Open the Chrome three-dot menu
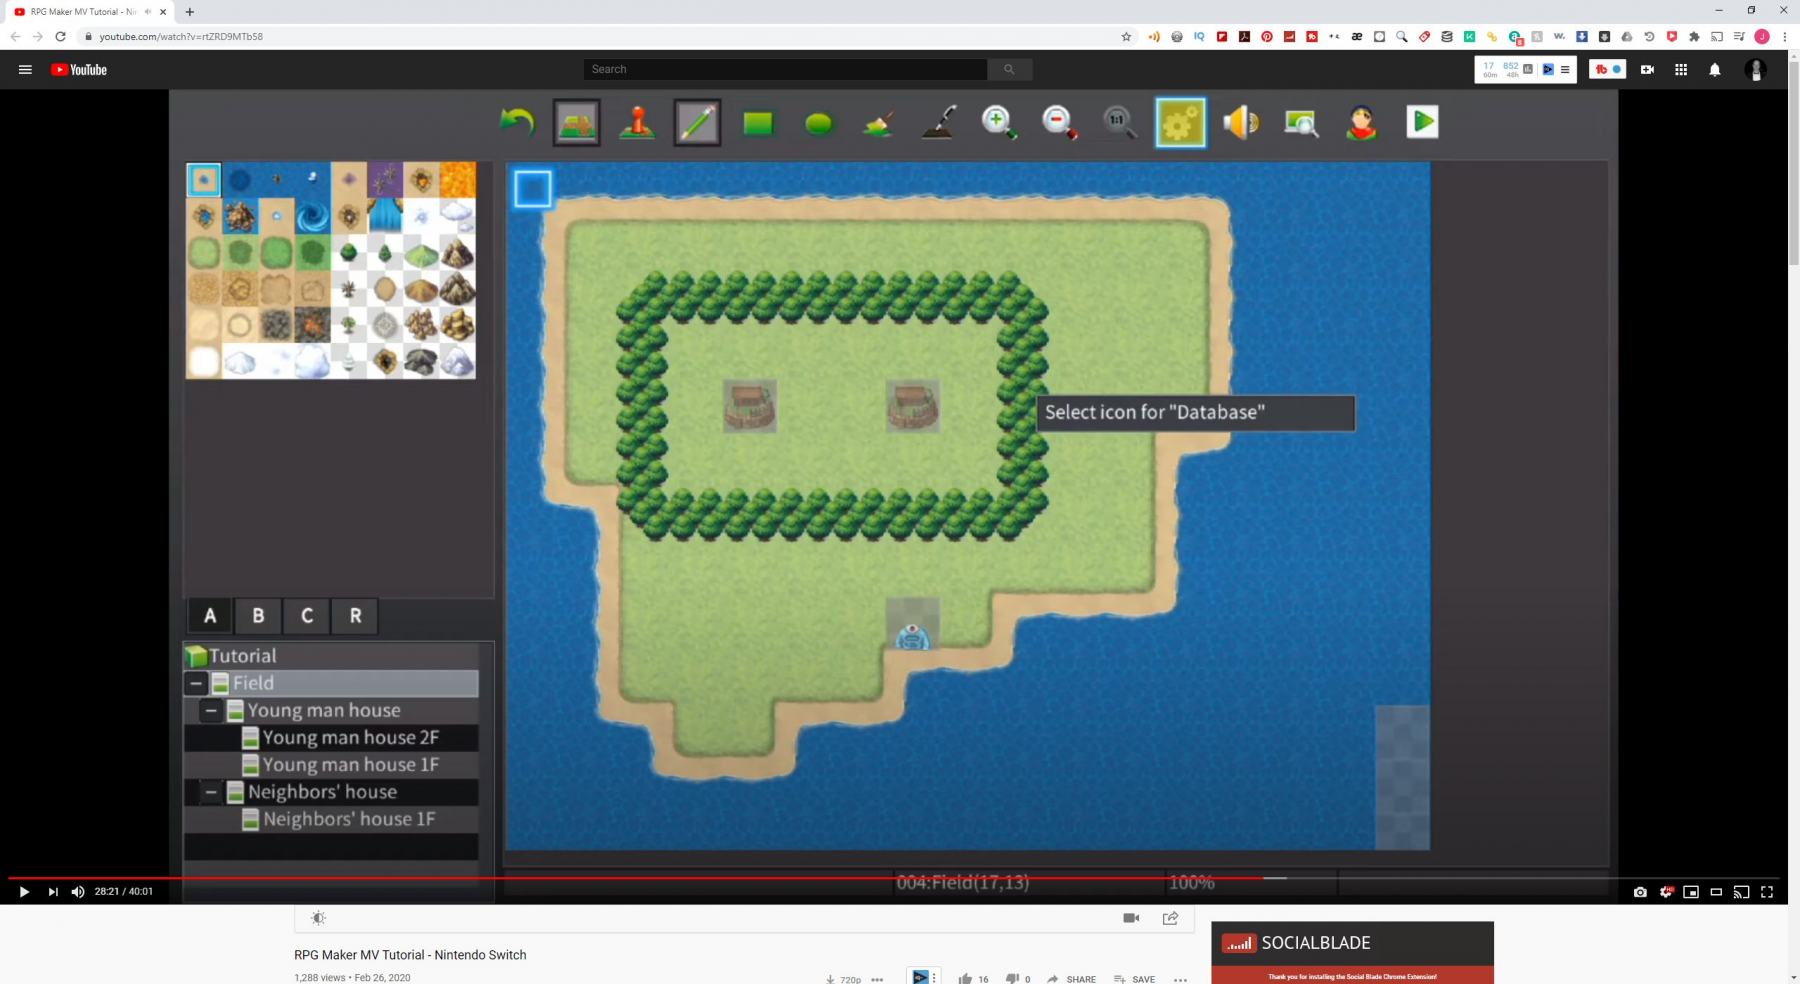 [x=1784, y=36]
